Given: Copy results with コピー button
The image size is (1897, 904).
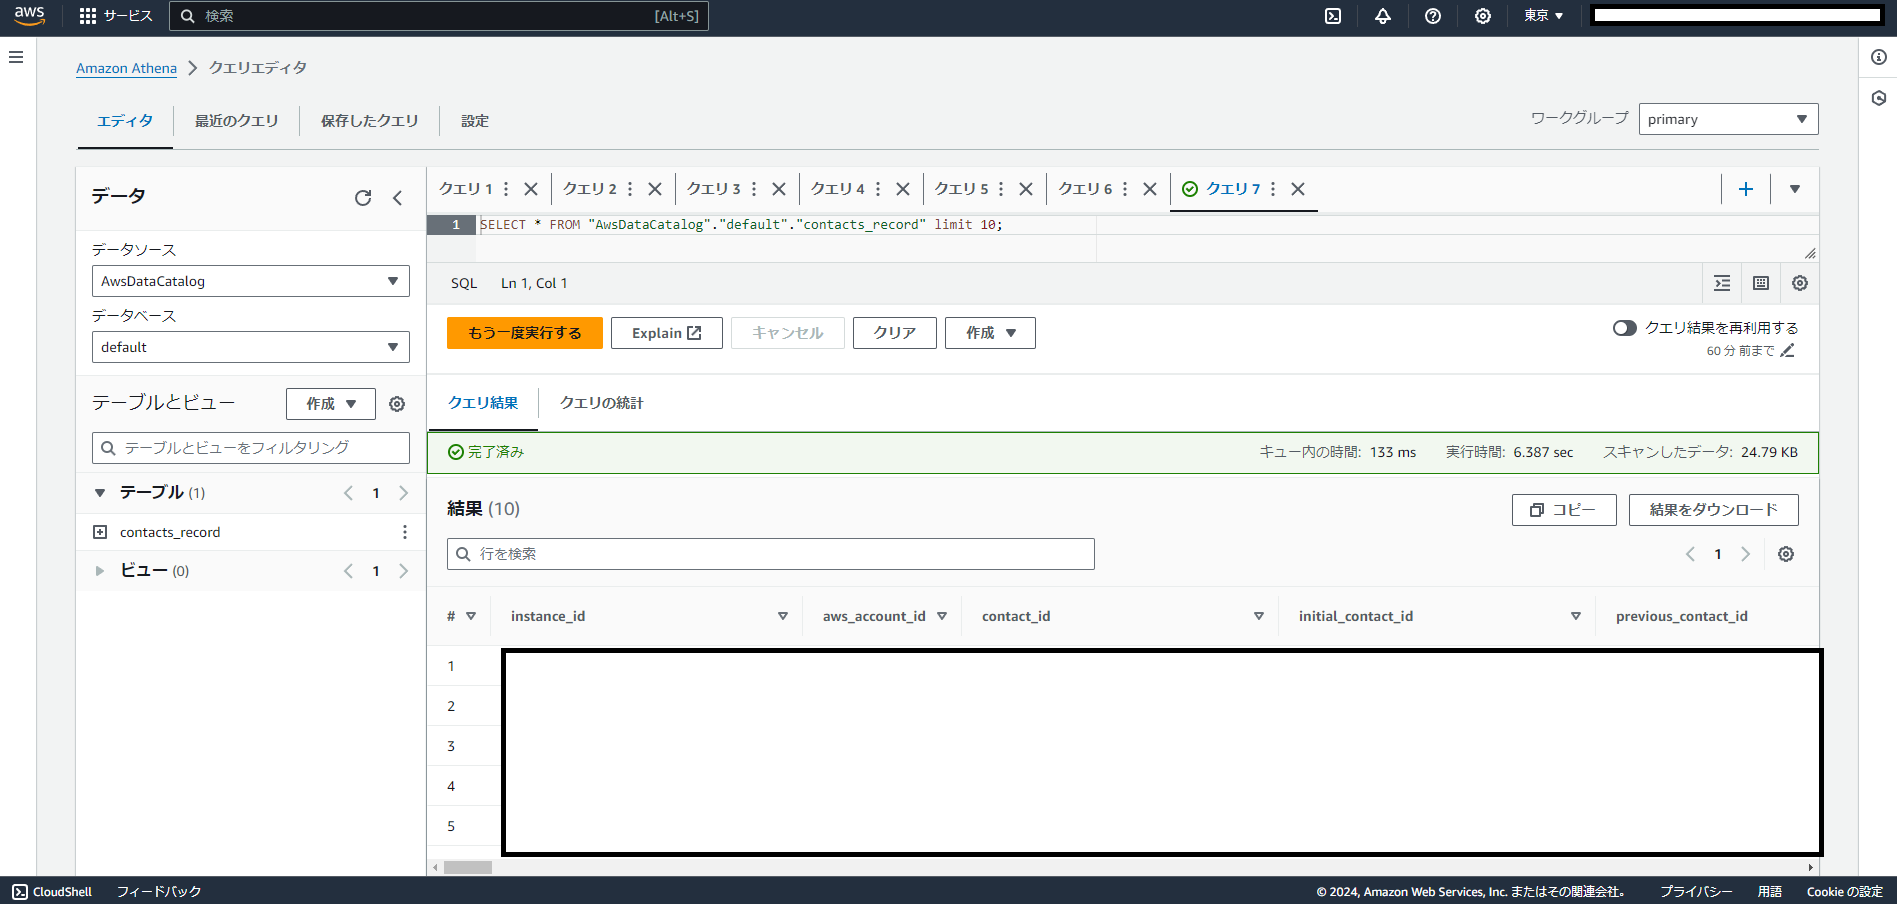Looking at the screenshot, I should (1564, 510).
